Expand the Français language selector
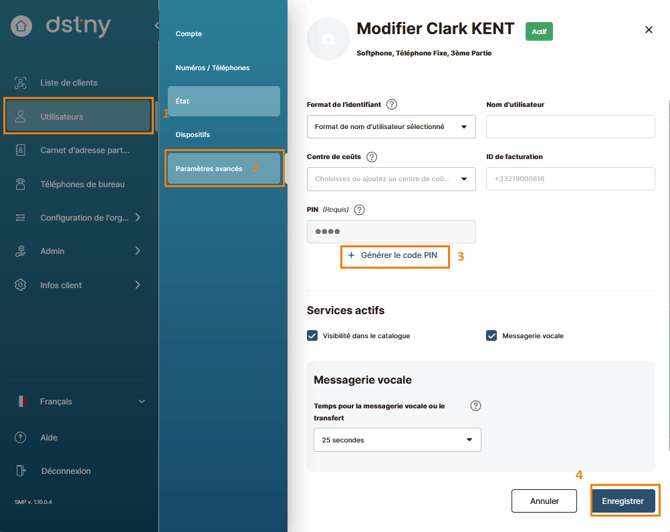Image resolution: width=670 pixels, height=532 pixels. click(79, 401)
